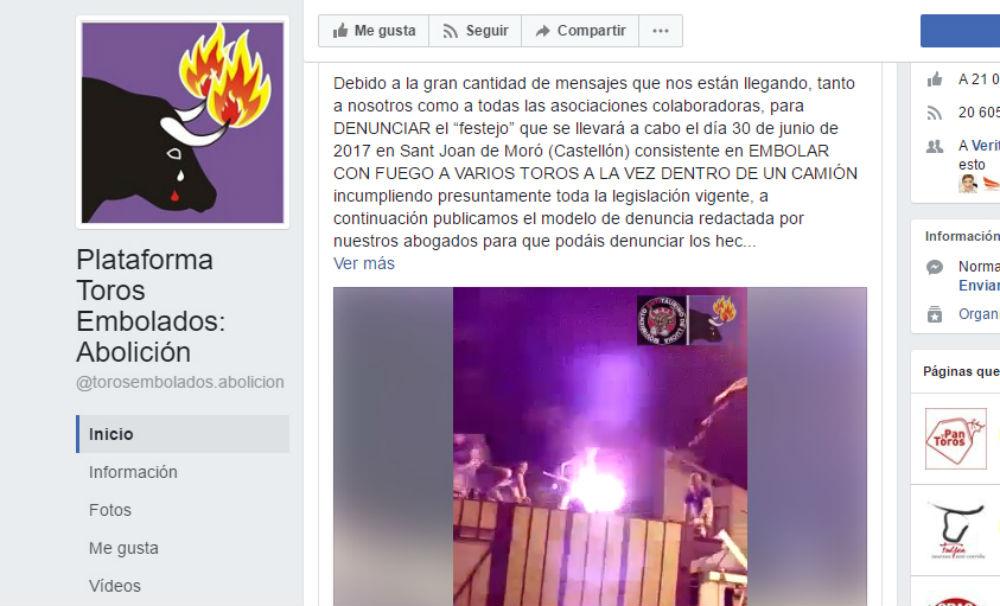This screenshot has width=1000, height=606.
Task: Open the Plataforma Toros Embolados profile picture
Action: pyautogui.click(x=182, y=122)
